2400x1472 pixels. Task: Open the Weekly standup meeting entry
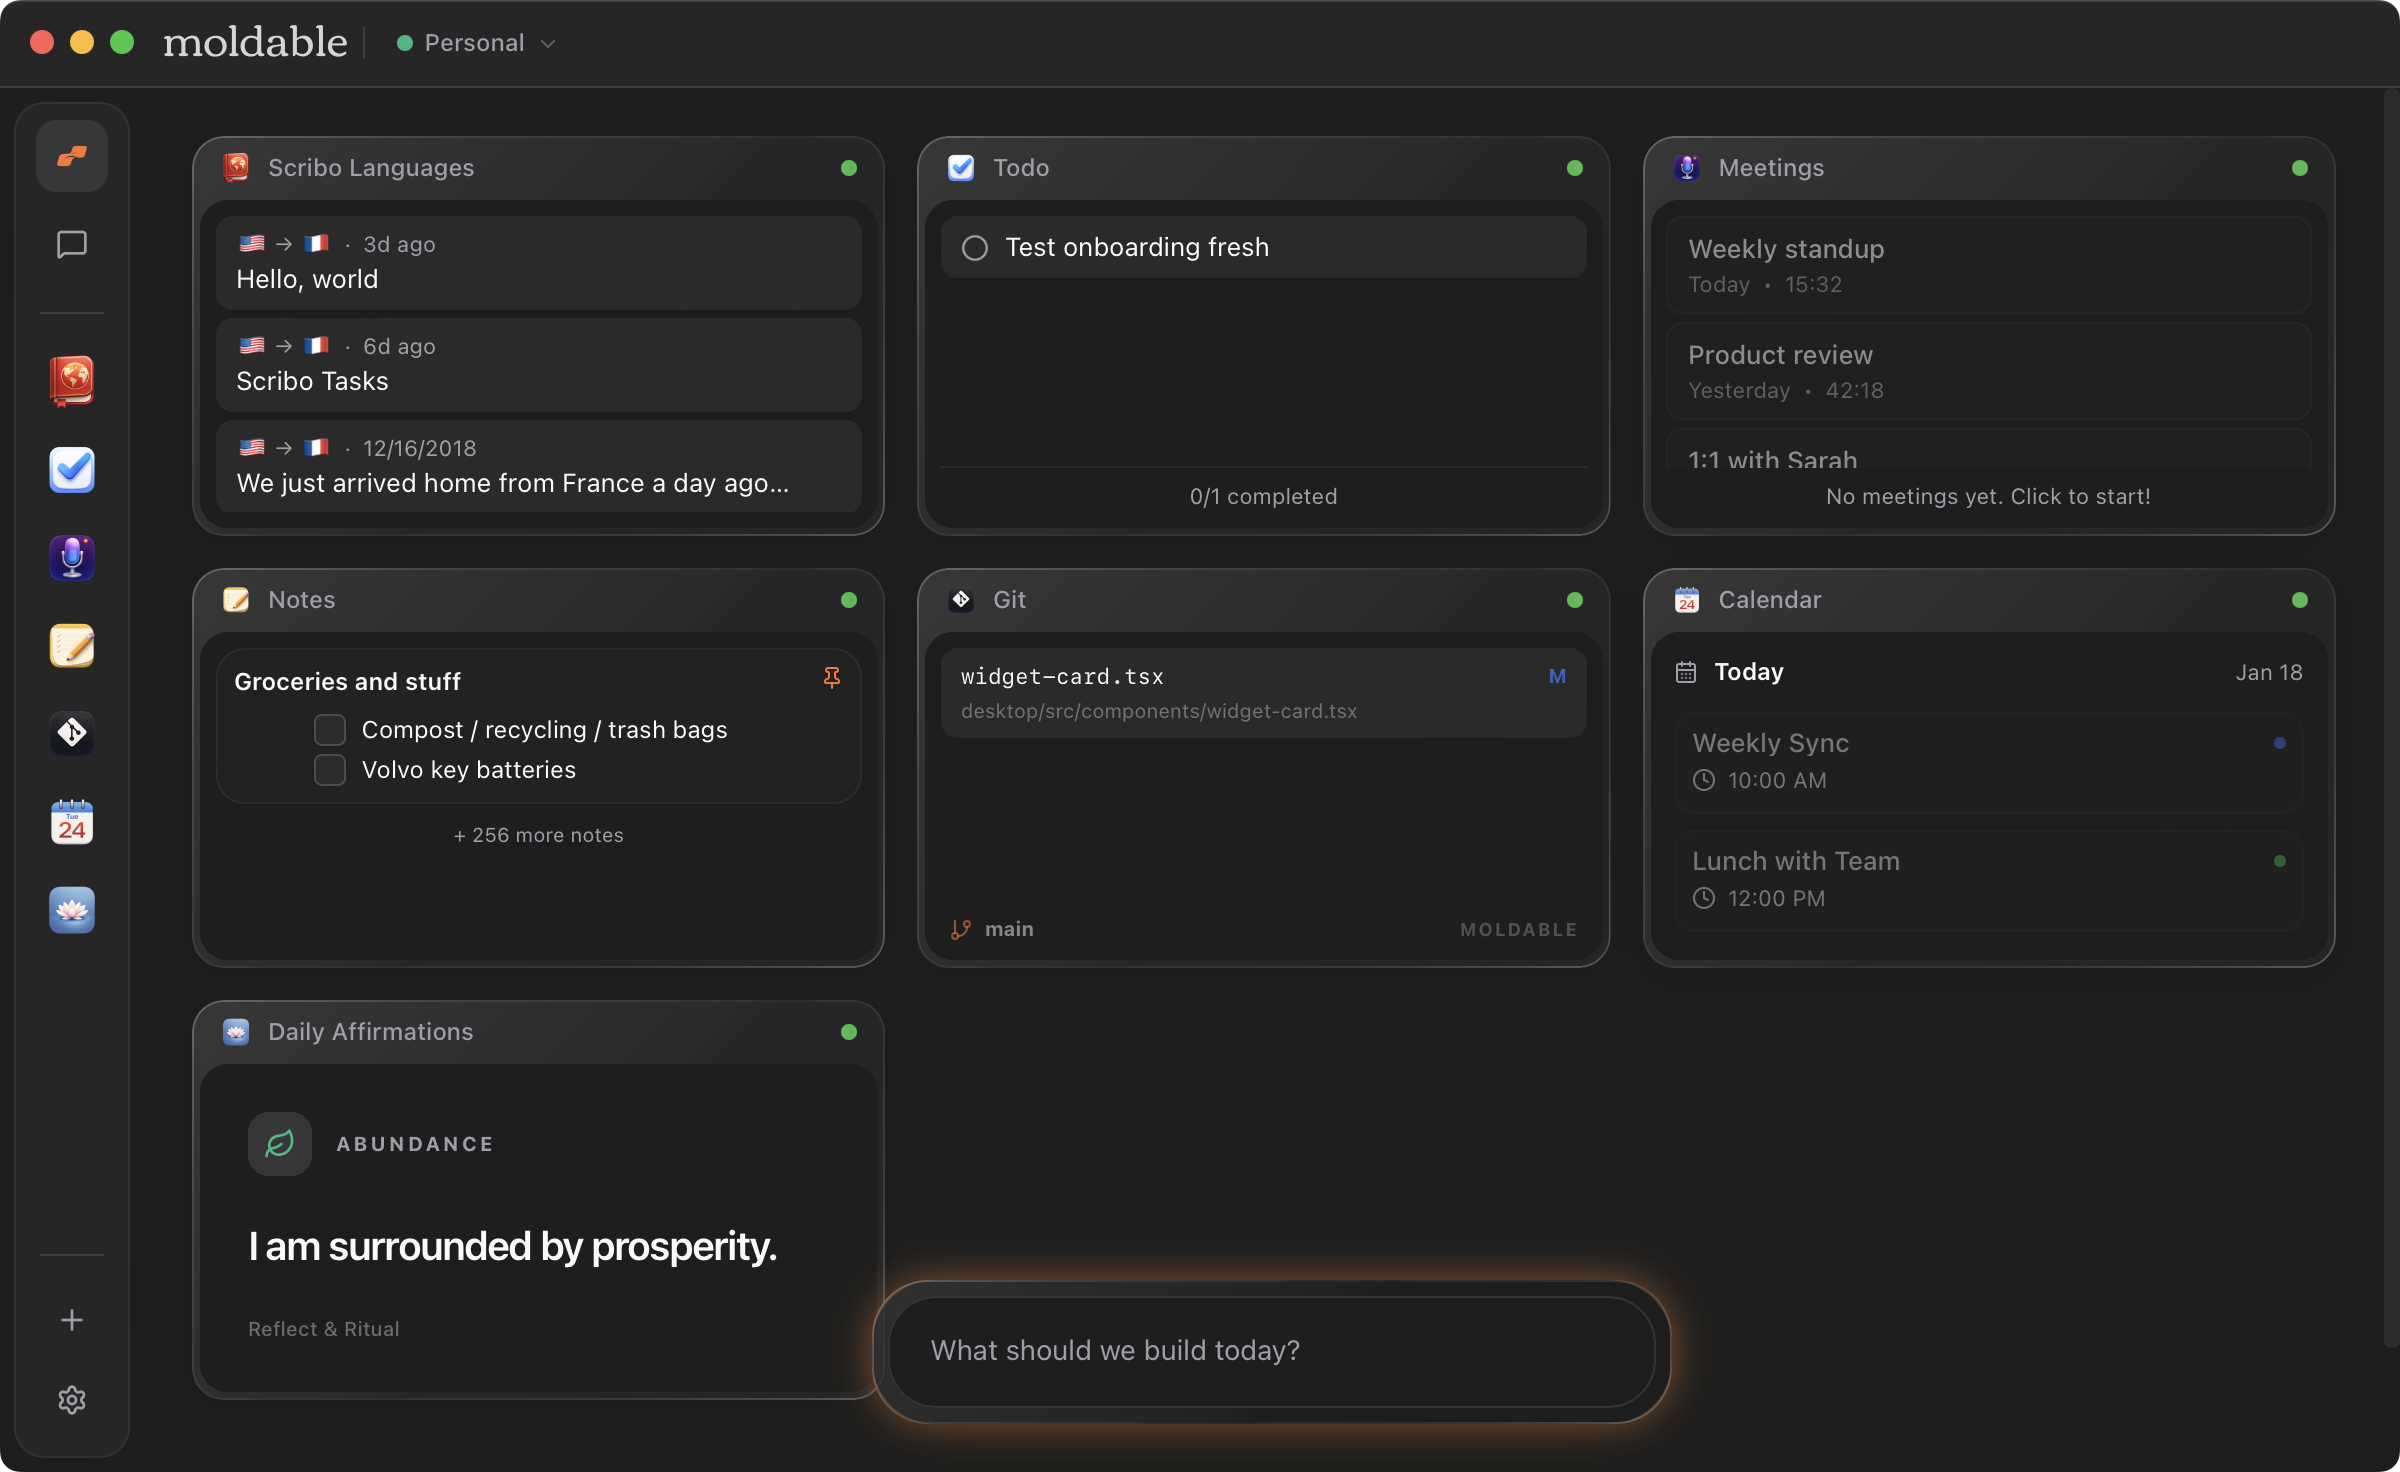tap(1988, 265)
